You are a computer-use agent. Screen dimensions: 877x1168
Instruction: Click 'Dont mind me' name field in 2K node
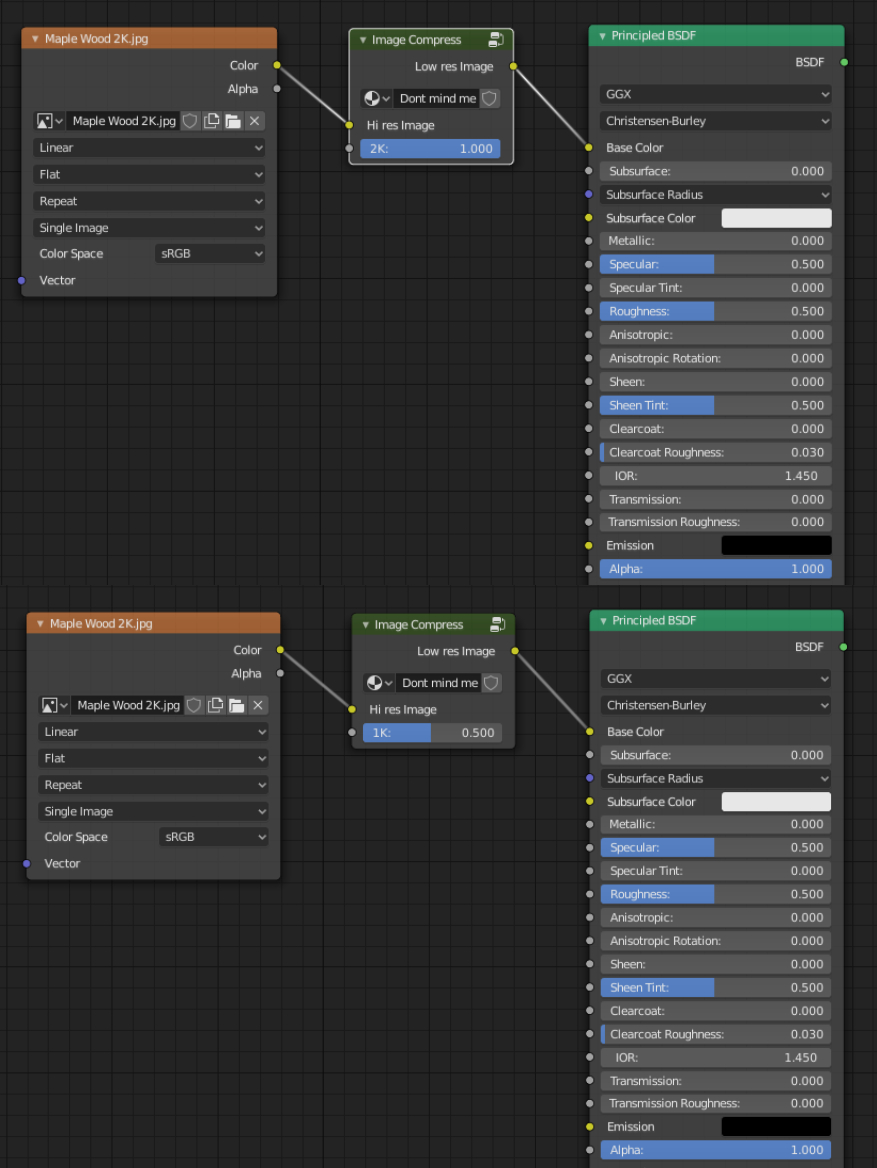click(437, 98)
